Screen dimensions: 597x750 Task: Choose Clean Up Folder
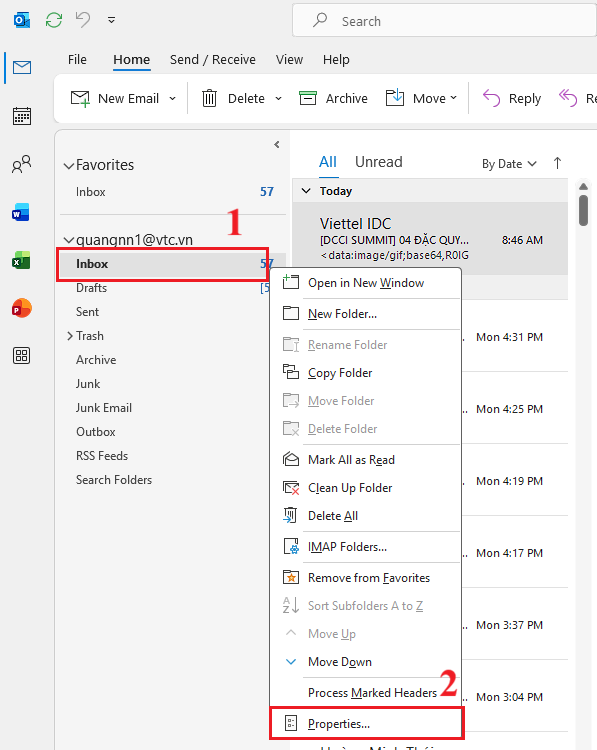365,488
